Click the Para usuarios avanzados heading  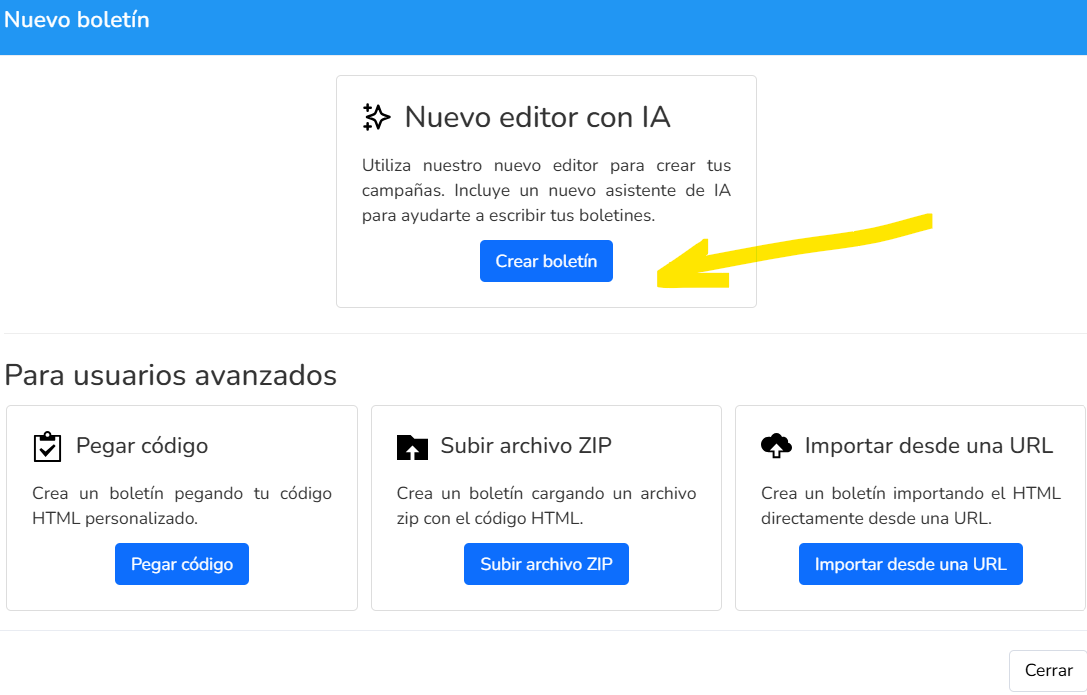(171, 376)
